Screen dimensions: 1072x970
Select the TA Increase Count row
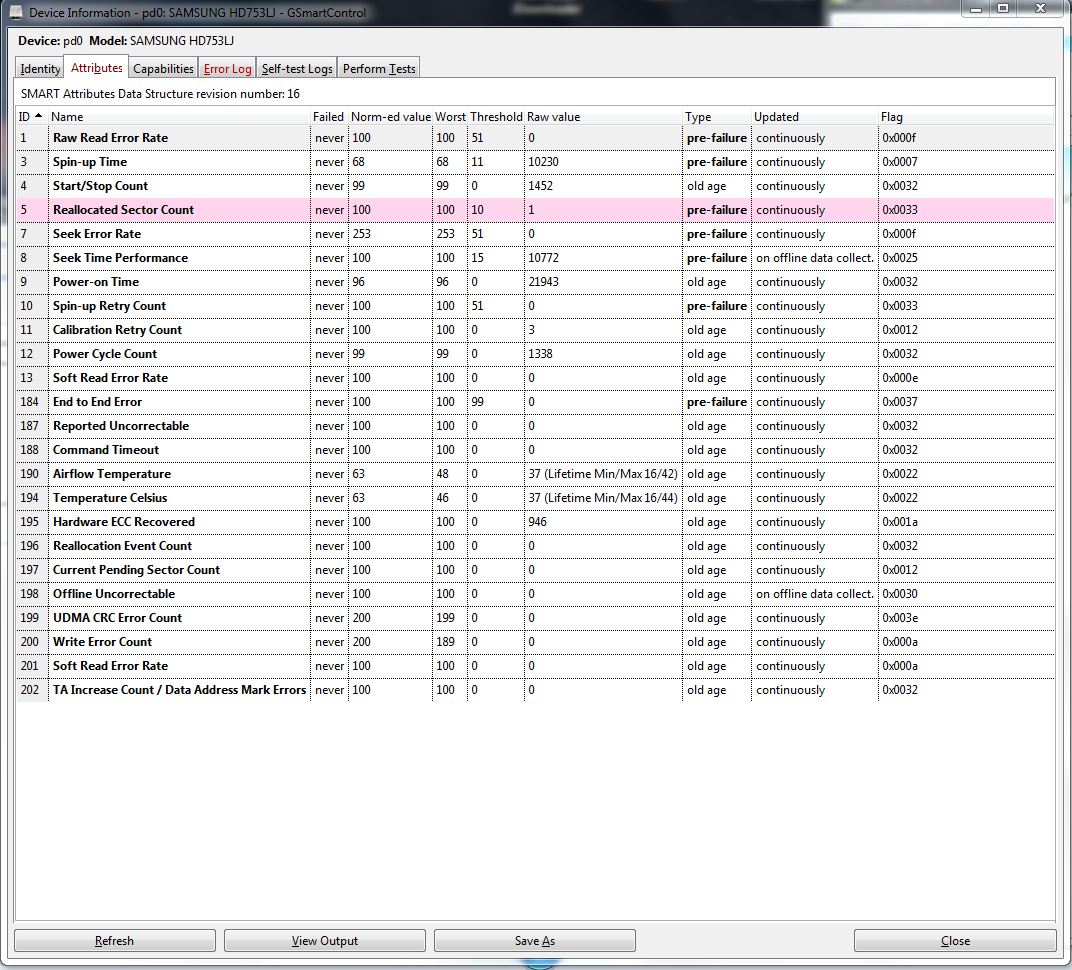[535, 689]
